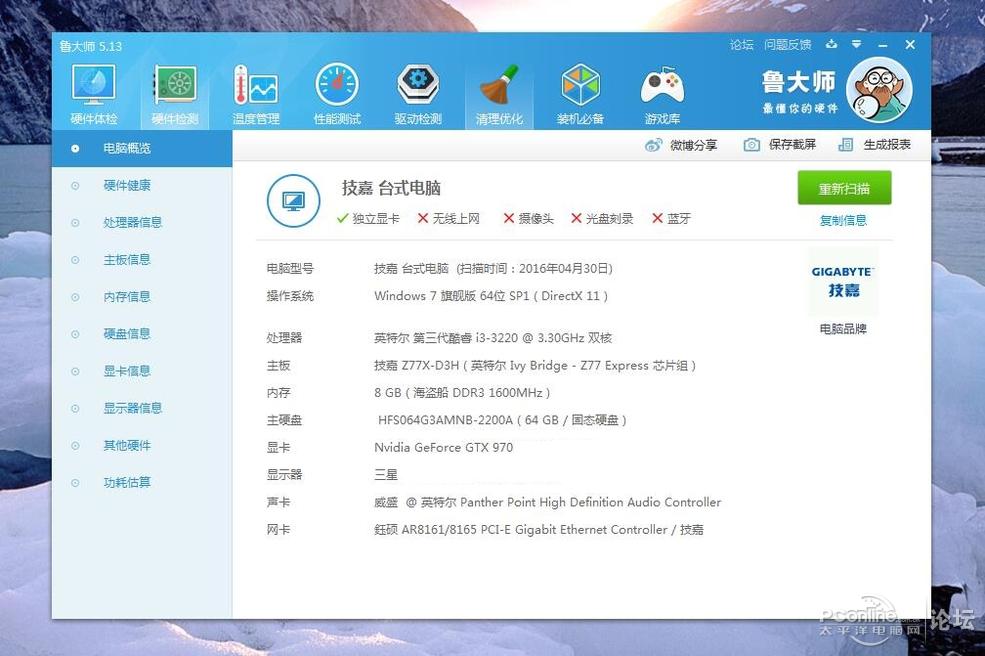Click the processor value i3-3220 @ 3.30GHz
Image resolution: width=985 pixels, height=656 pixels.
pyautogui.click(x=493, y=338)
